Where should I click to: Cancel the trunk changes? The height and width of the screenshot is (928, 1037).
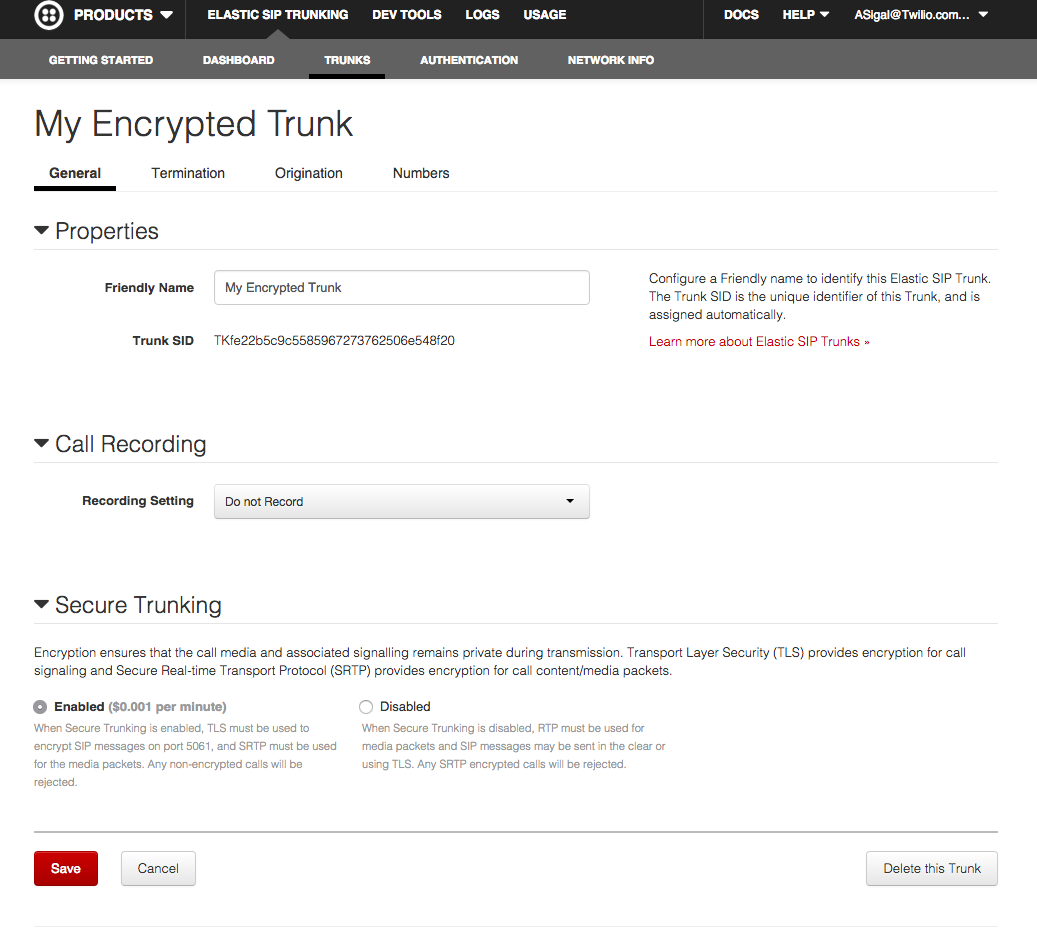(158, 868)
